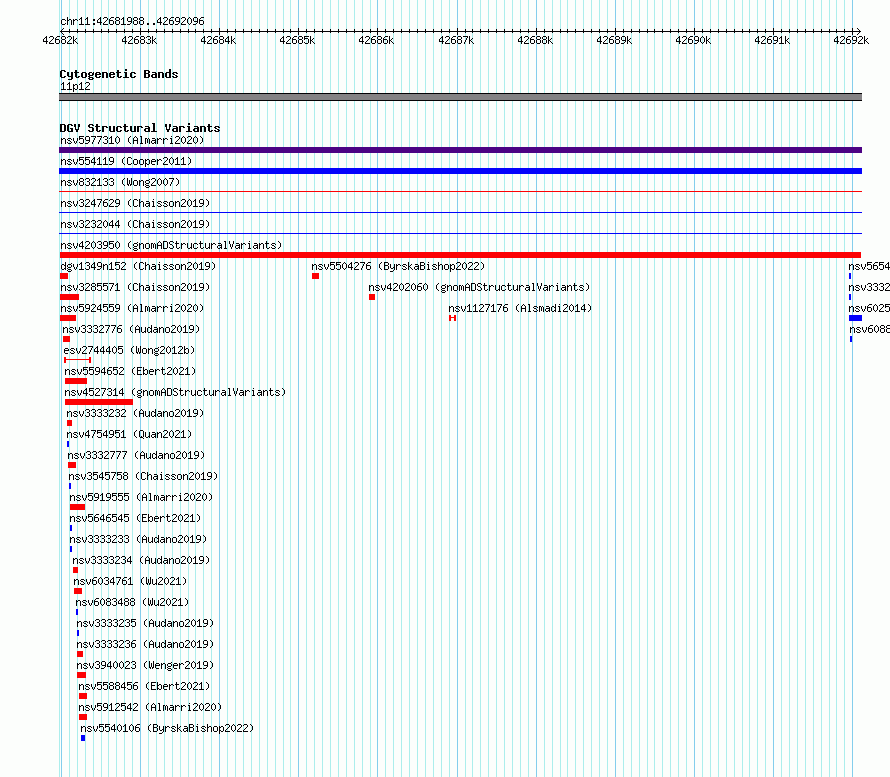This screenshot has height=777, width=890.
Task: Click the 42683k ruler position
Action: 139,40
